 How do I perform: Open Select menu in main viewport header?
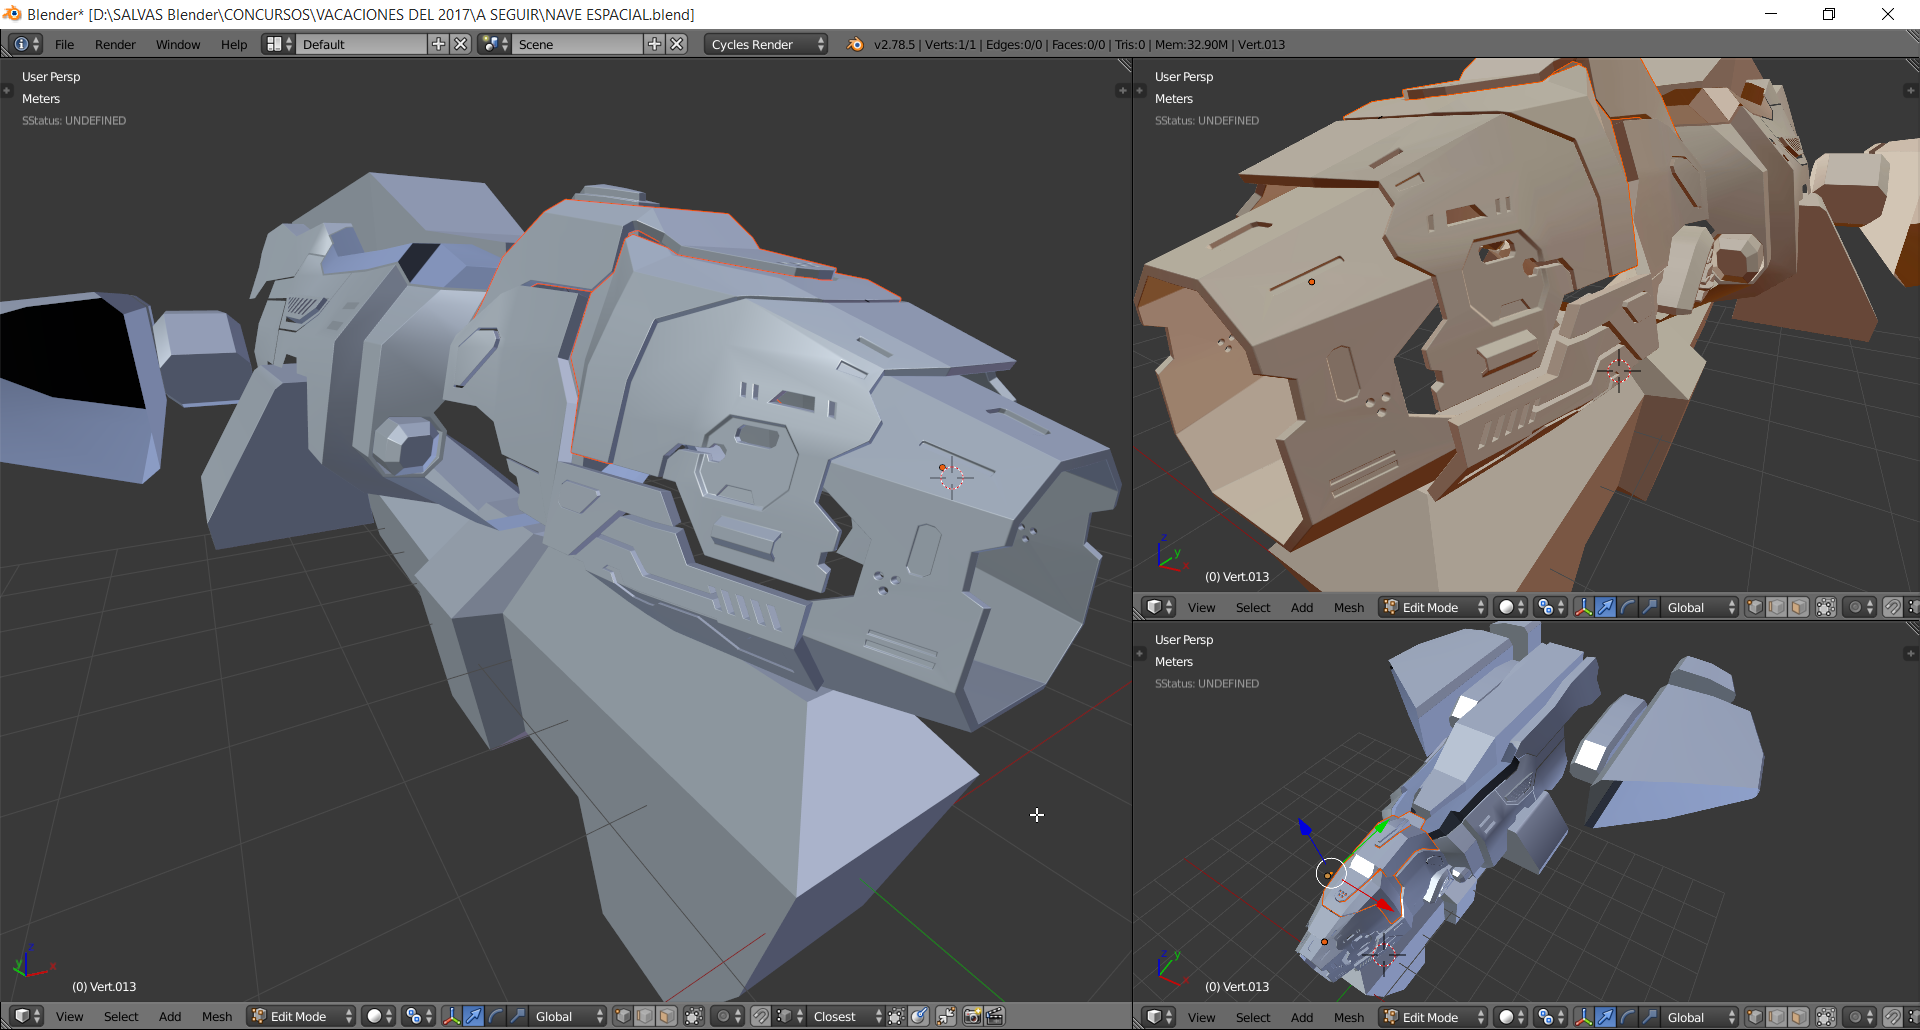click(x=121, y=1016)
